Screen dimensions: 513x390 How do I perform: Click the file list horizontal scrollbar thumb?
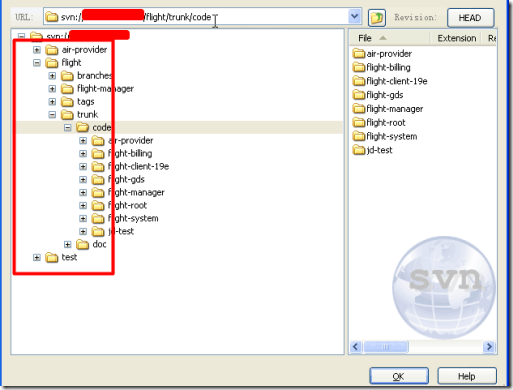pyautogui.click(x=386, y=347)
